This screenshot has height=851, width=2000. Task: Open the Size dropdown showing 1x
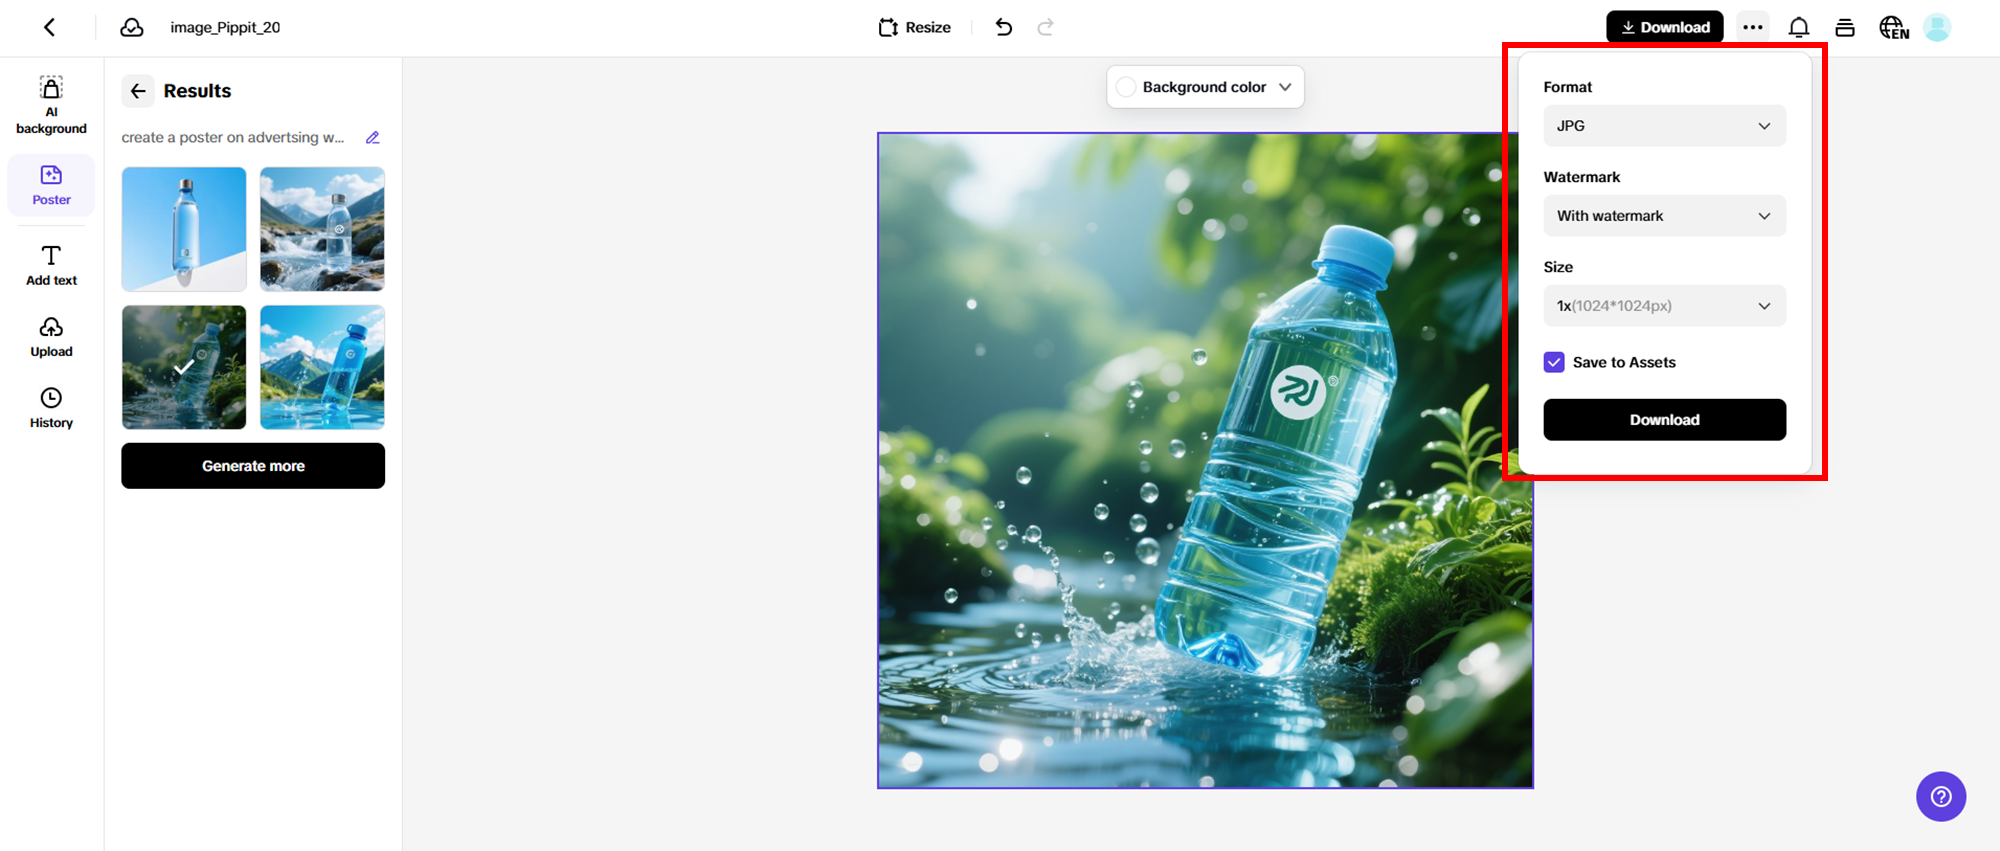1665,306
